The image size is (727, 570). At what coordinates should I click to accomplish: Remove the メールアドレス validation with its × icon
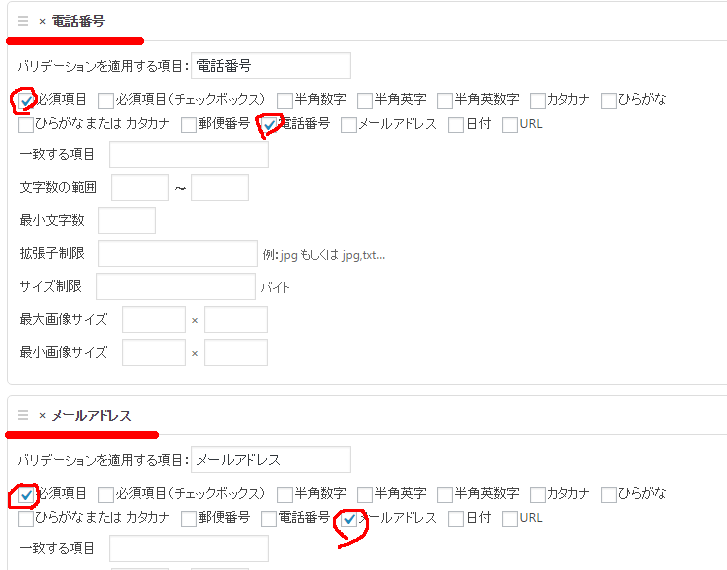pos(42,416)
